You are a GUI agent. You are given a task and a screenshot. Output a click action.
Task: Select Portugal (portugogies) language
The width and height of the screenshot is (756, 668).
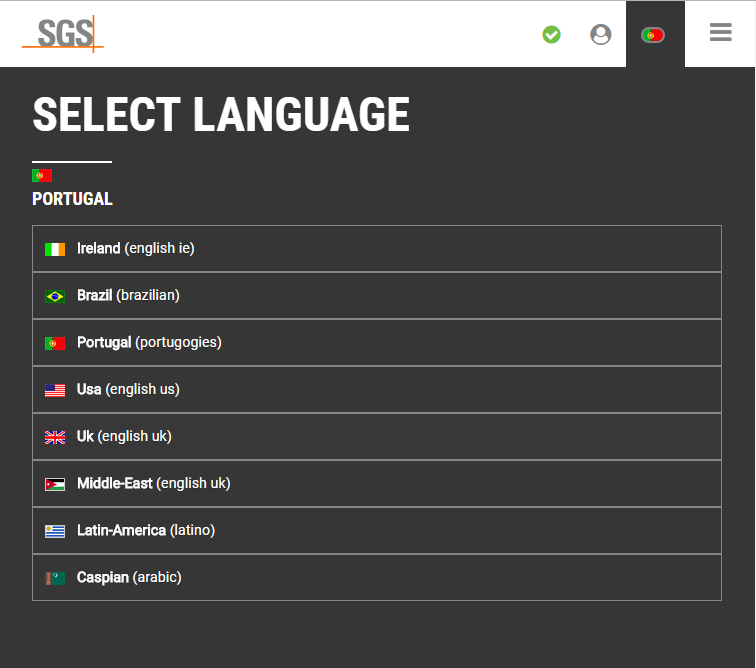[x=377, y=342]
